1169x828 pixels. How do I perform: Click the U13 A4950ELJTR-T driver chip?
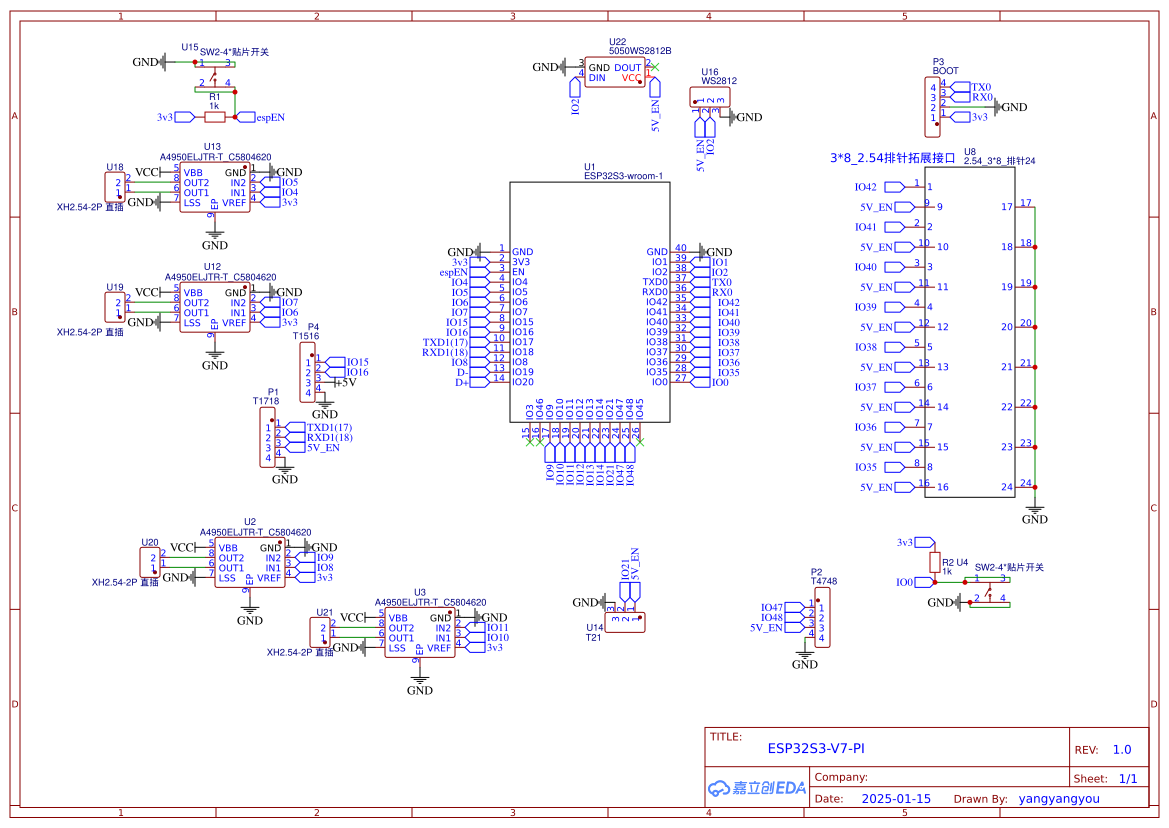click(215, 187)
